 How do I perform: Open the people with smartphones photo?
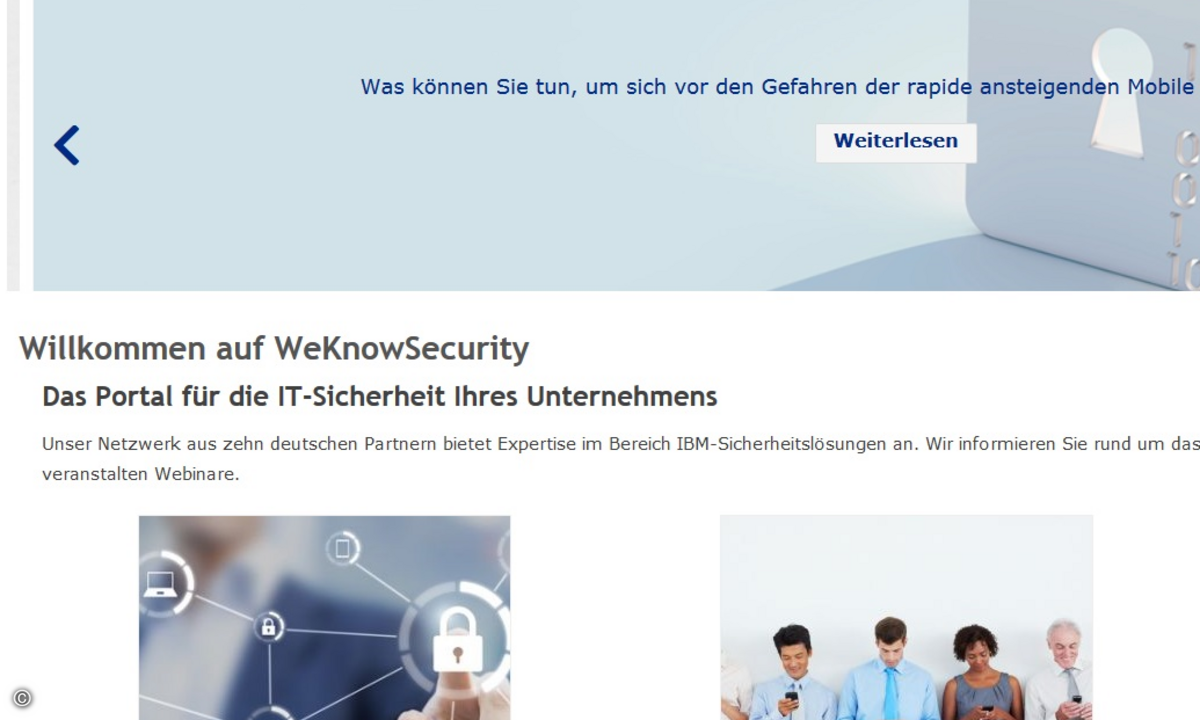click(906, 617)
